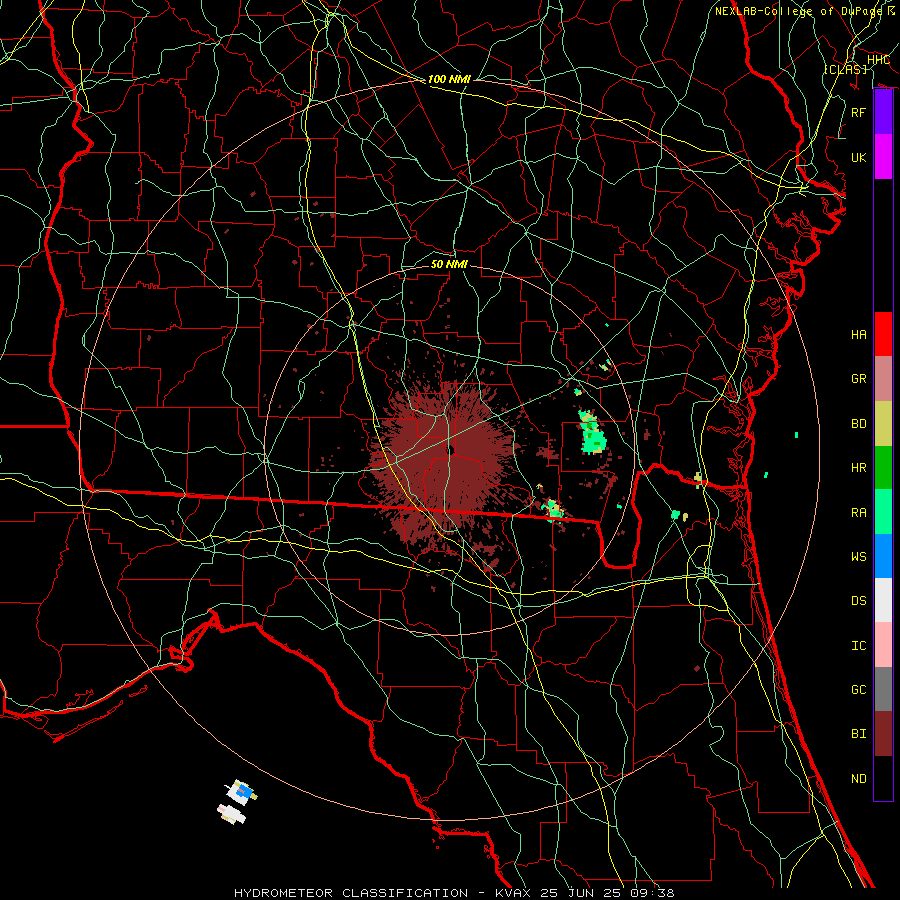Click the UK legend label
The width and height of the screenshot is (900, 900).
coord(858,157)
